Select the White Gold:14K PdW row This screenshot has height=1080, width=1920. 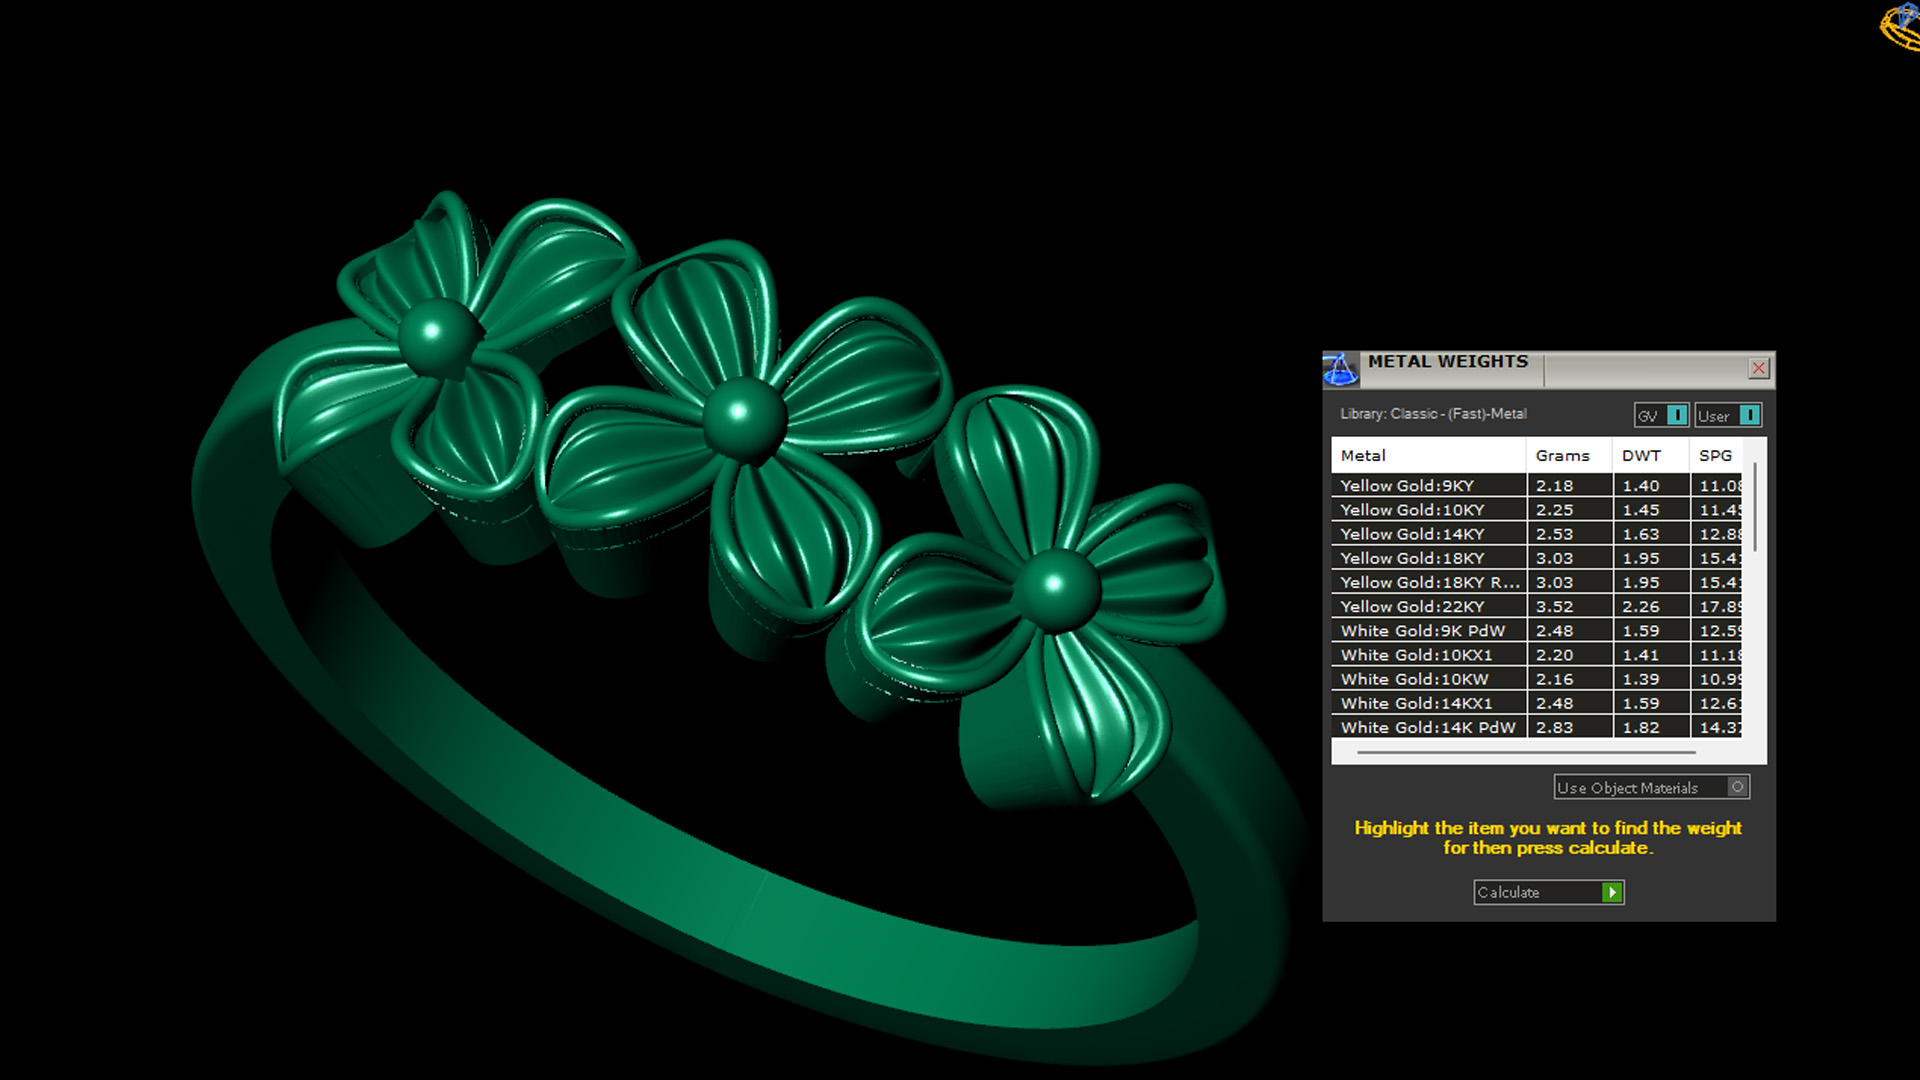tap(1536, 727)
